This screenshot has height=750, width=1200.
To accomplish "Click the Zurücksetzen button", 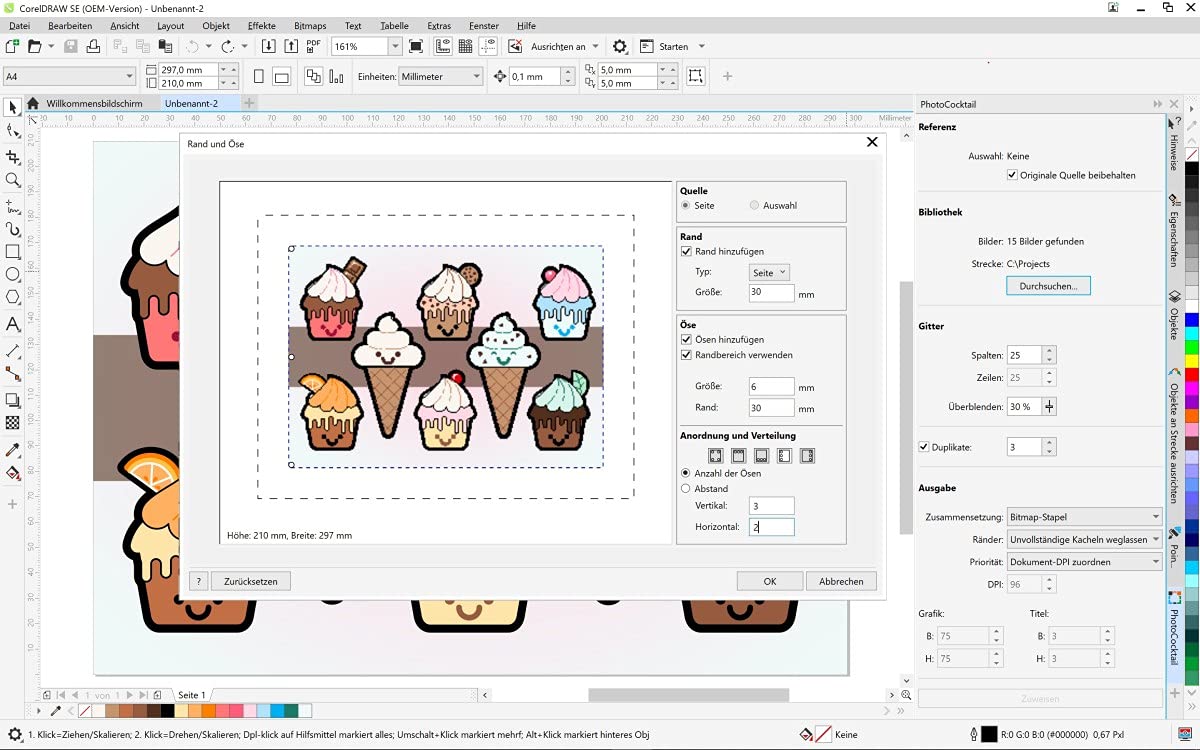I will pyautogui.click(x=251, y=581).
